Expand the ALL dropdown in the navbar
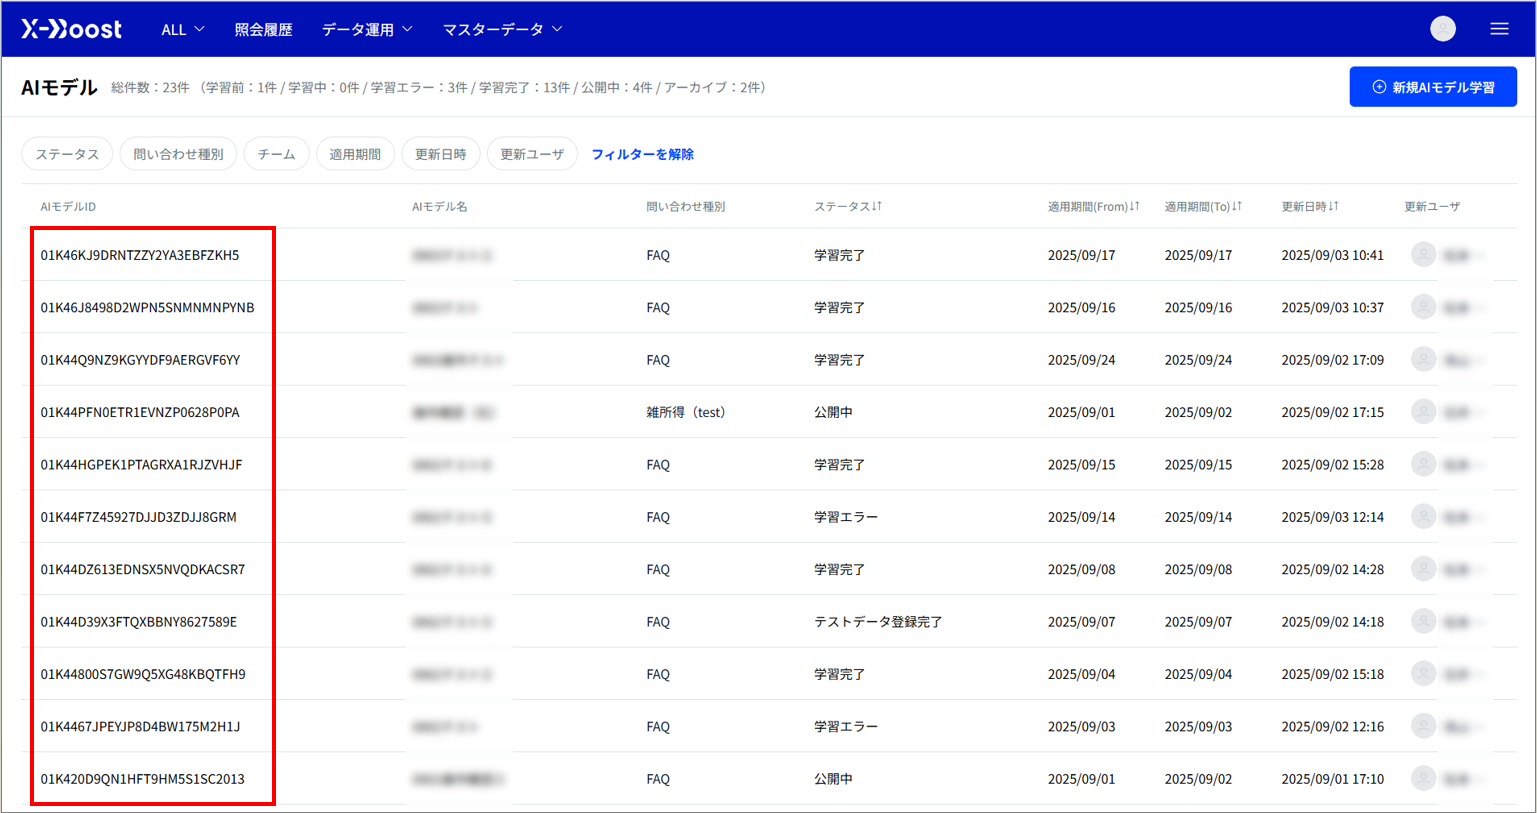Image resolution: width=1537 pixels, height=813 pixels. (x=183, y=30)
